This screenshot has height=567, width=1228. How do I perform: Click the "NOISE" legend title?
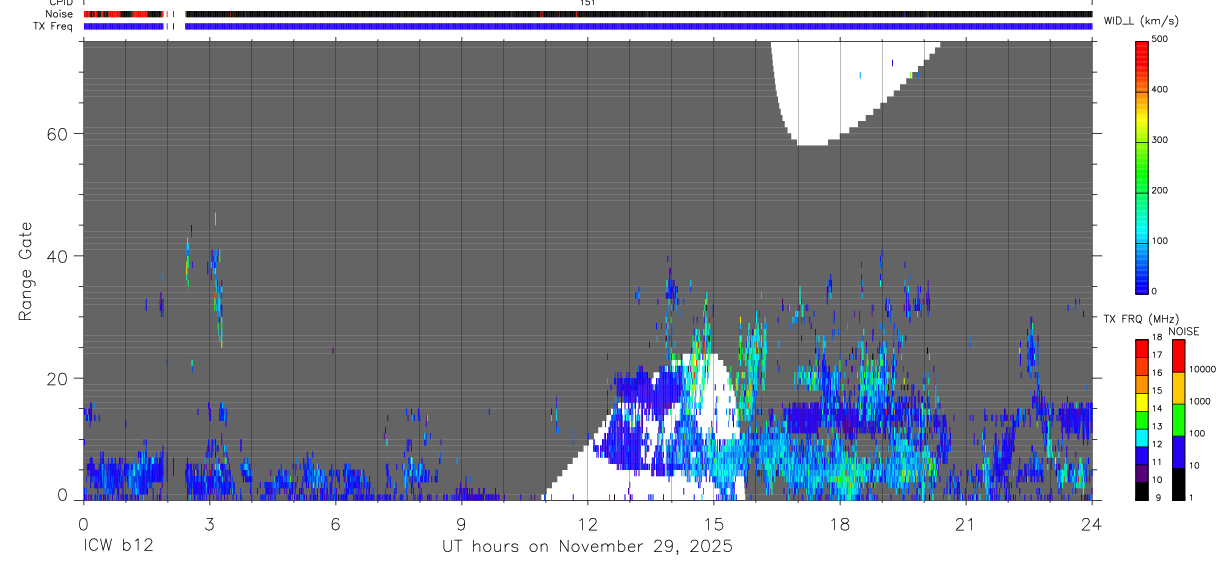(1184, 331)
